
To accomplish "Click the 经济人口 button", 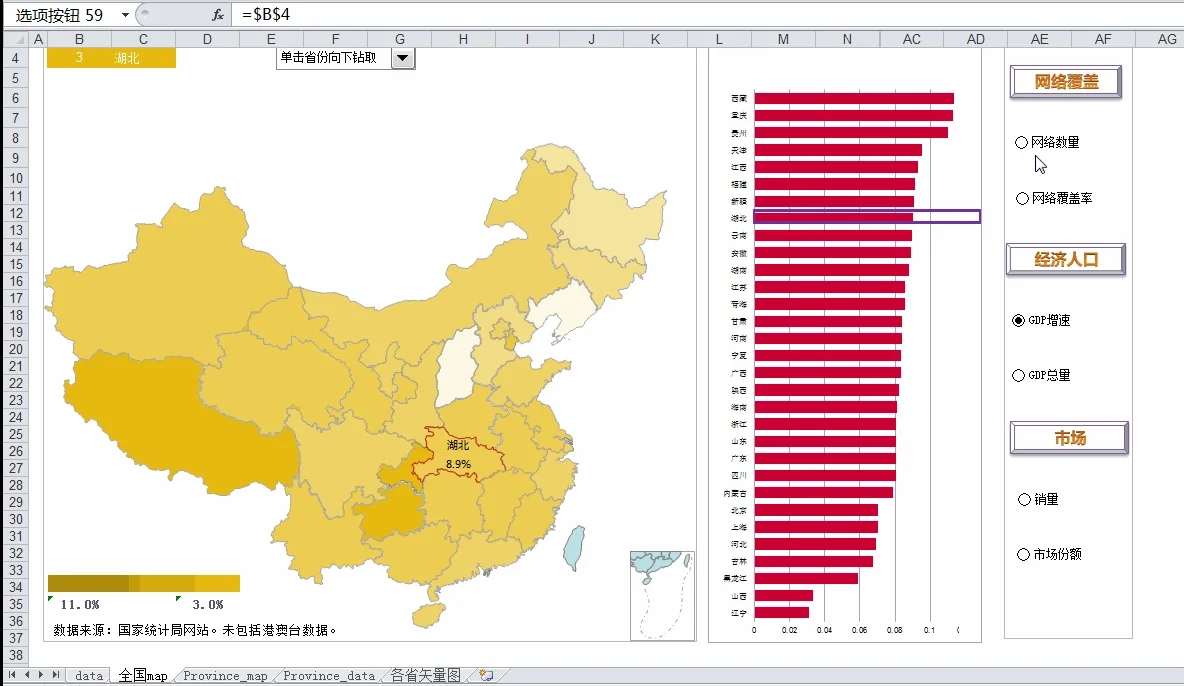I will pos(1065,260).
